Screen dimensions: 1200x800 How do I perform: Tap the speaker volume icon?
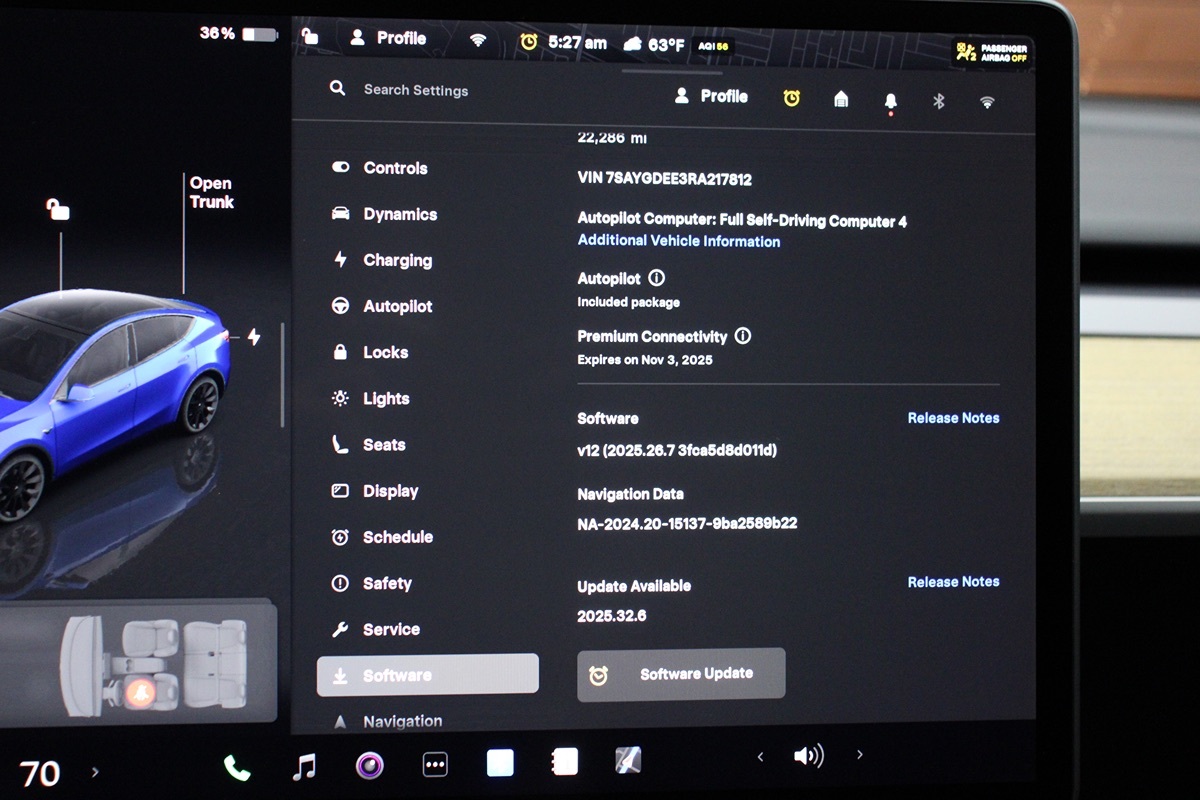point(808,756)
